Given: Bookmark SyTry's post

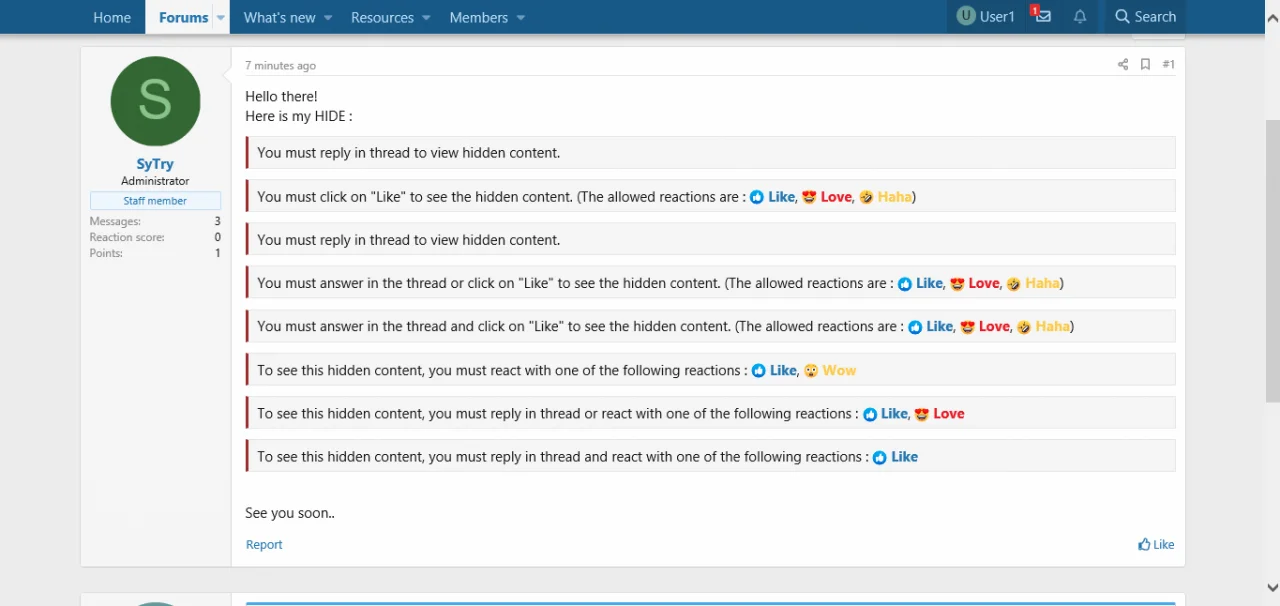Looking at the screenshot, I should pos(1145,64).
